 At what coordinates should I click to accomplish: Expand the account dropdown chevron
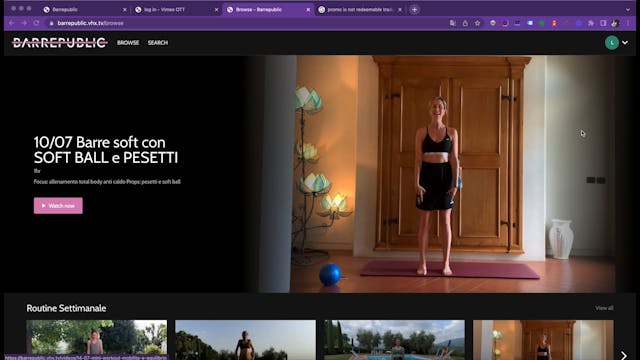625,42
